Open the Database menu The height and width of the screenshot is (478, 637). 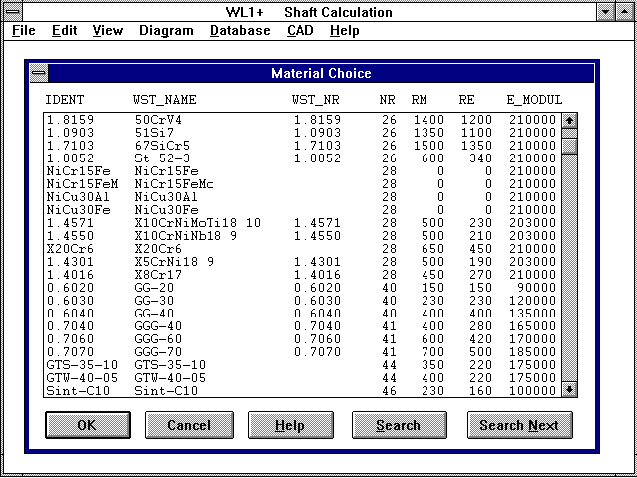click(x=240, y=31)
